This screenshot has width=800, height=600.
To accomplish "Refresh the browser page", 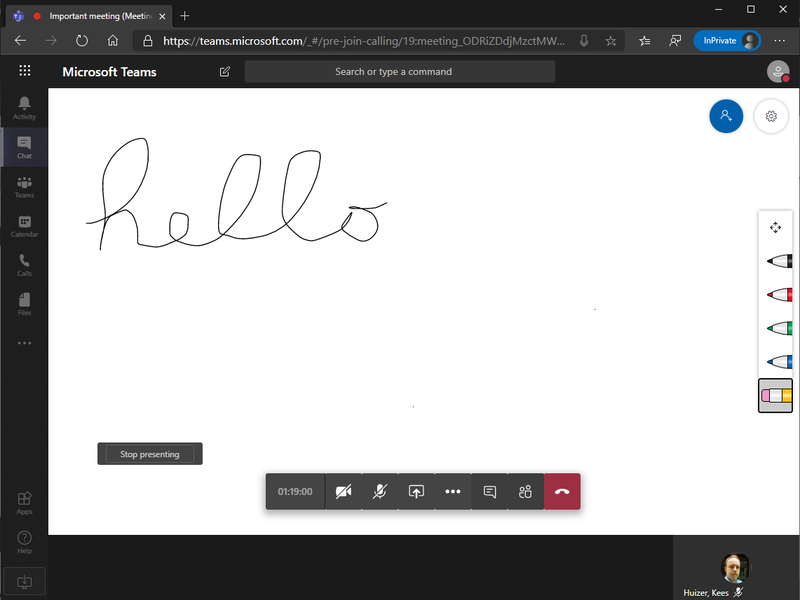I will (x=82, y=41).
